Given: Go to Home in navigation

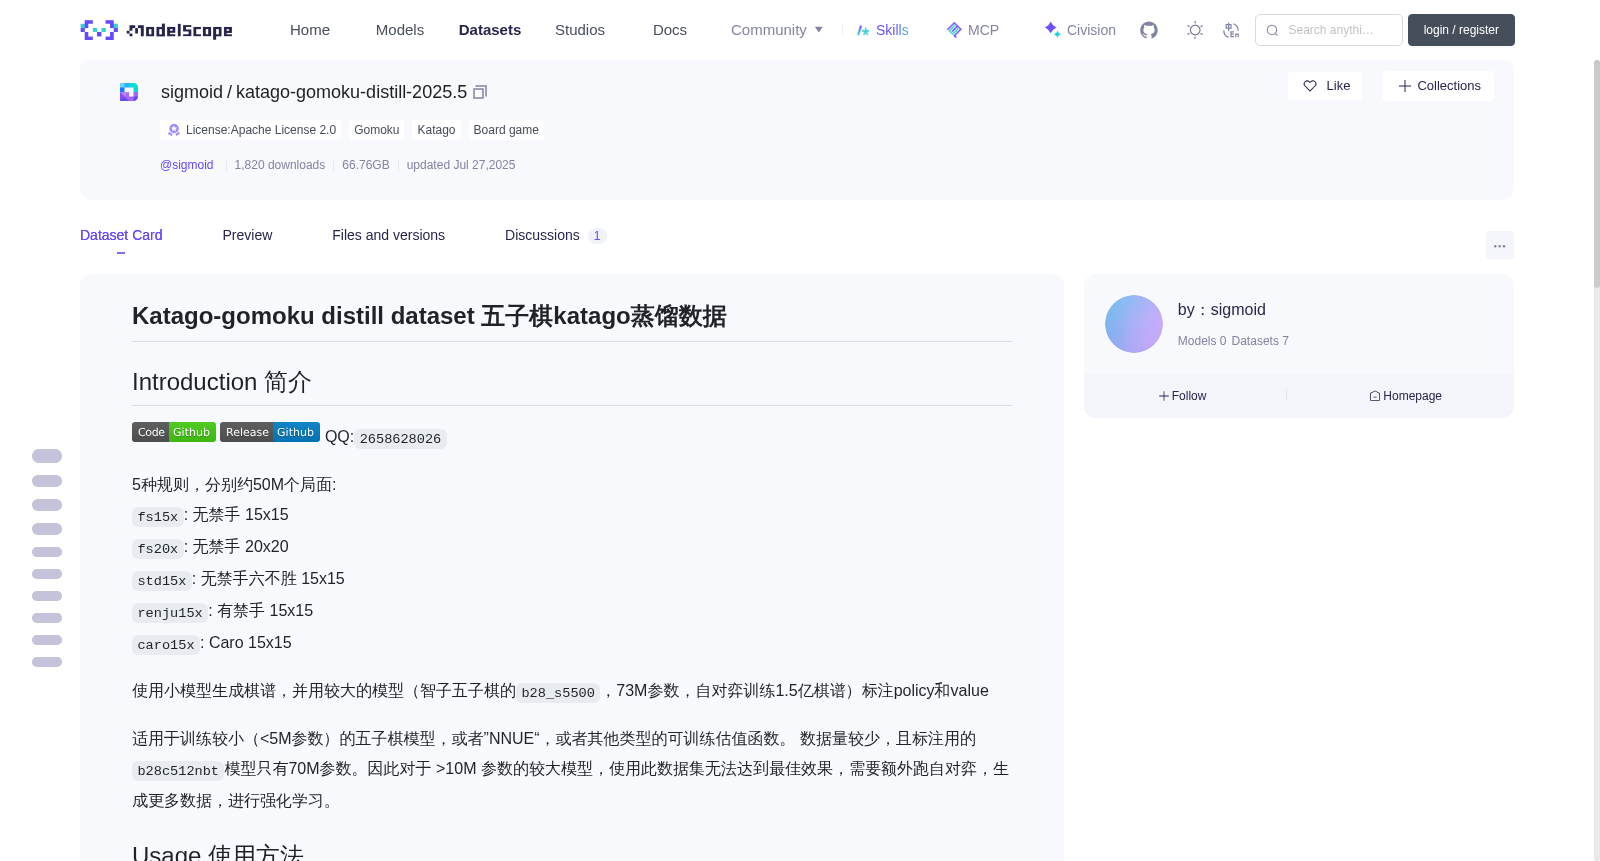Looking at the screenshot, I should (x=310, y=30).
